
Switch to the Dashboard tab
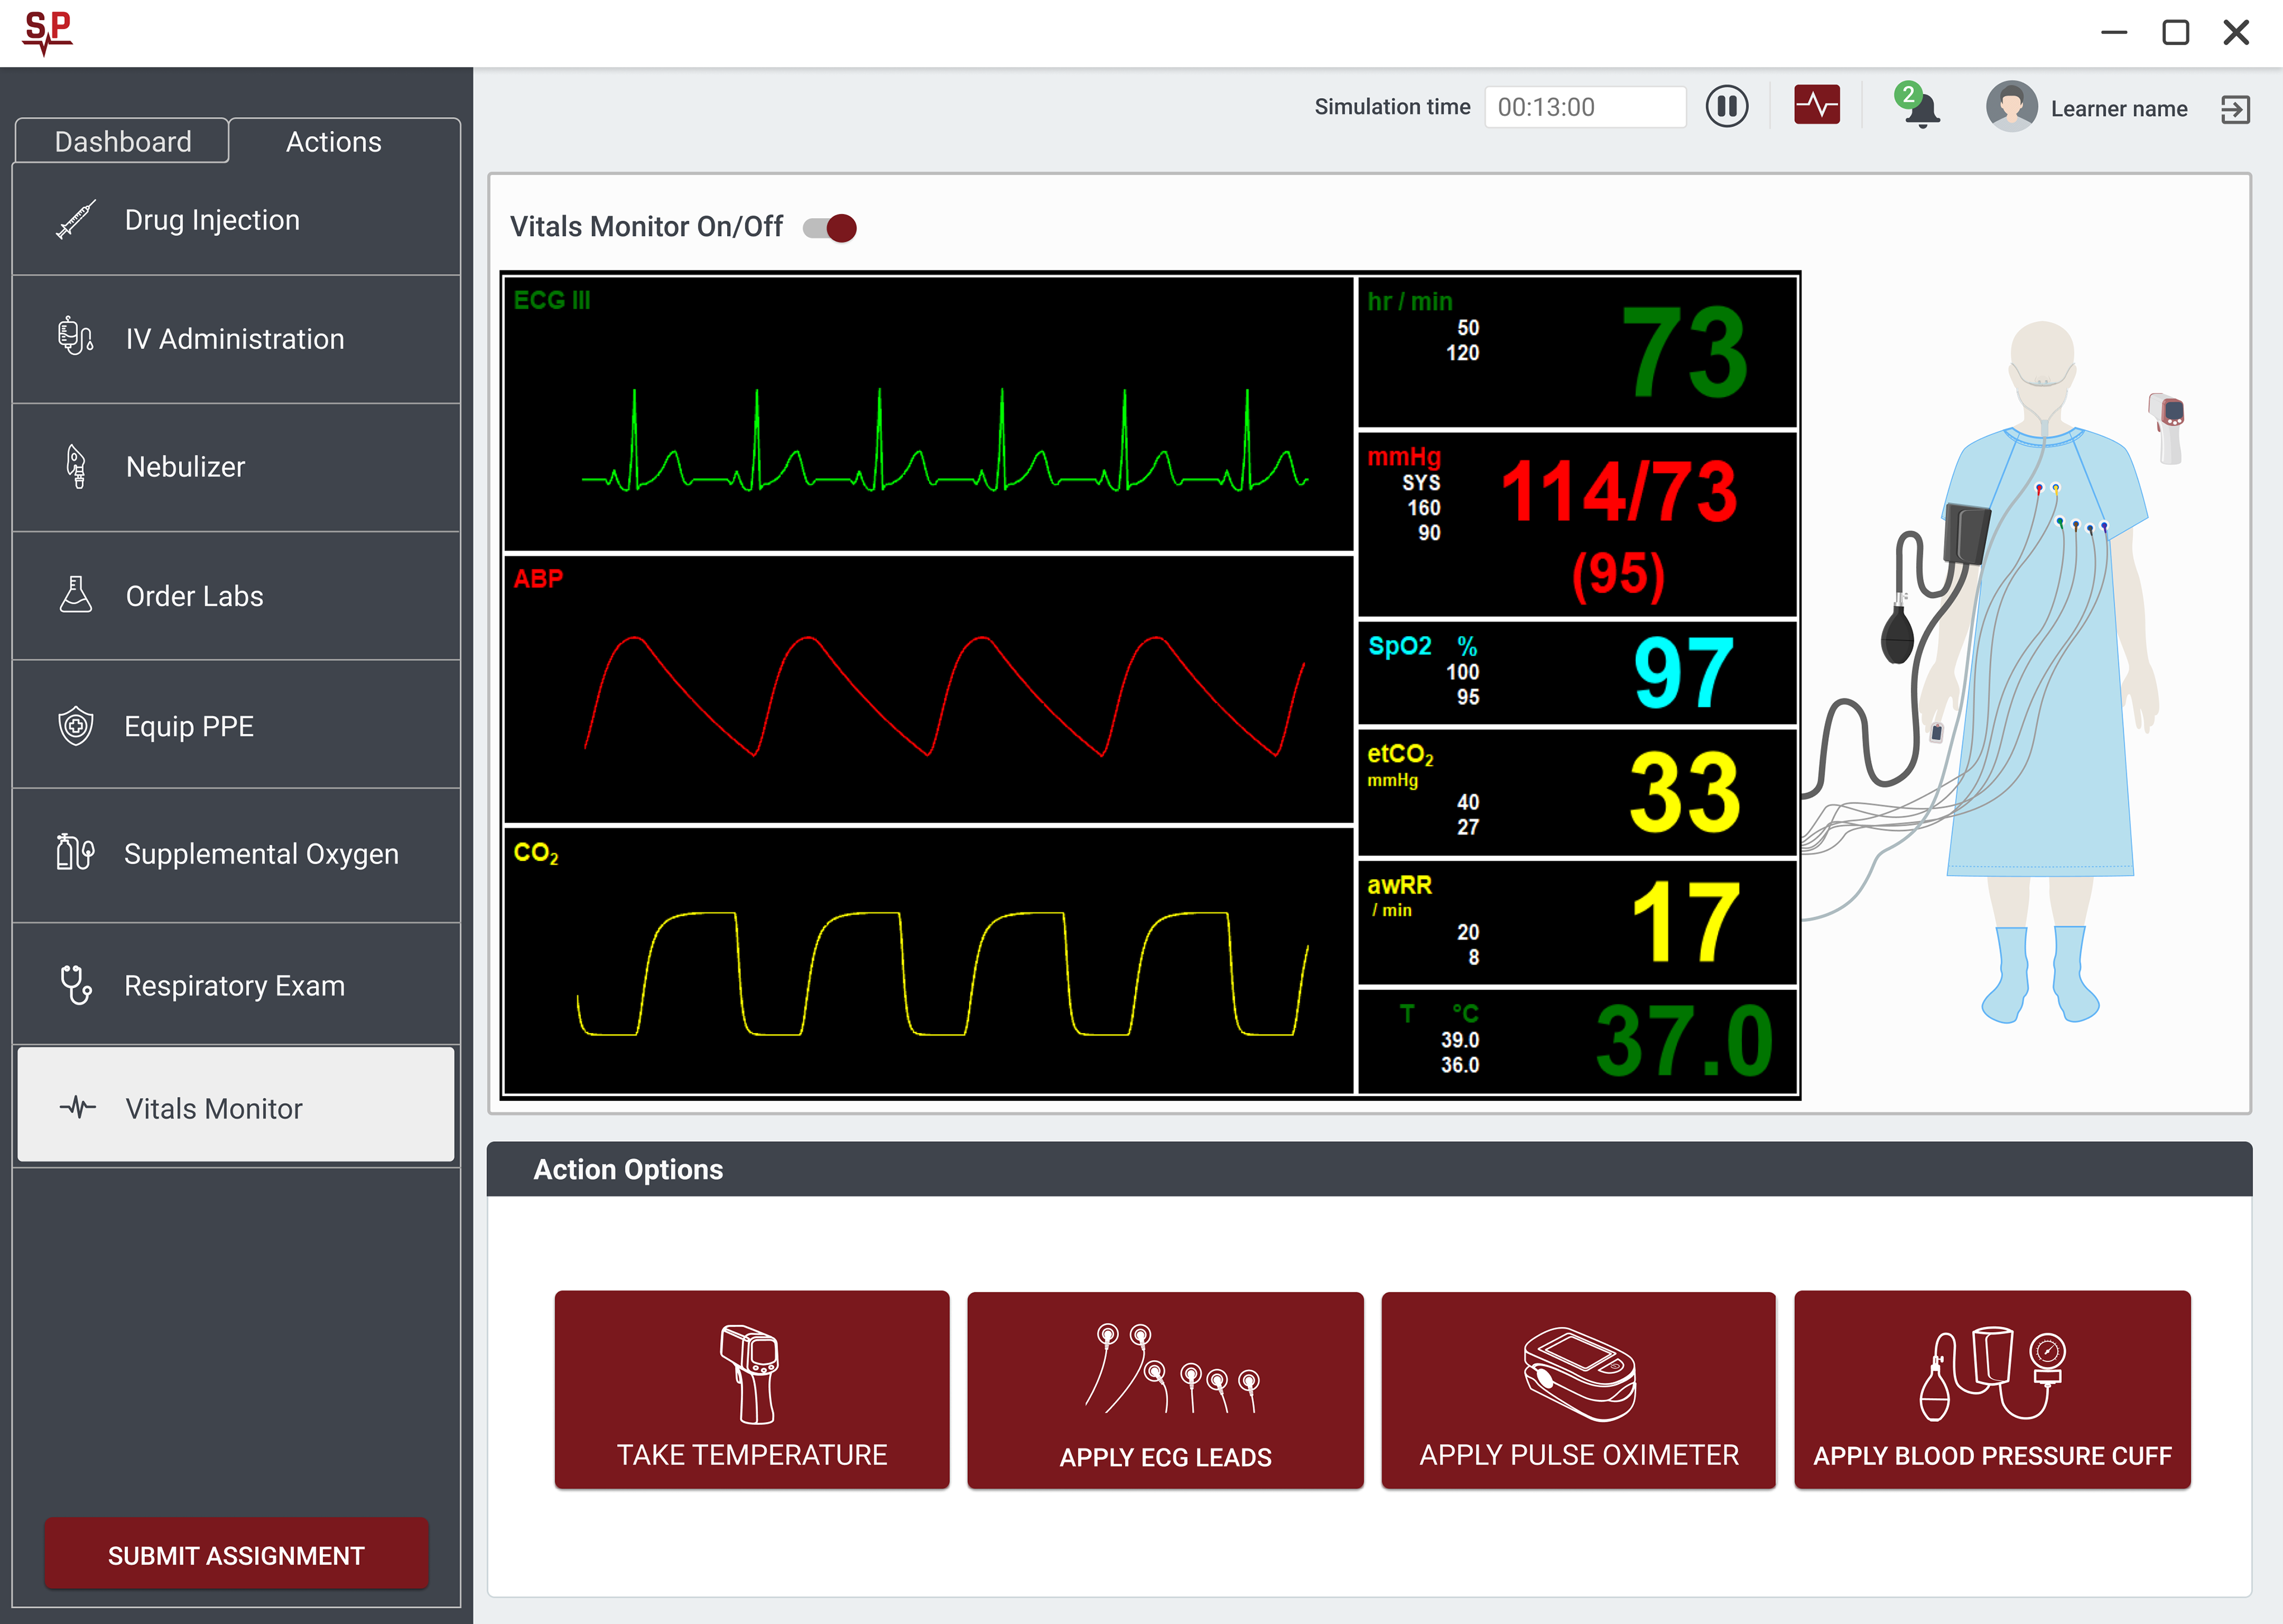click(122, 141)
